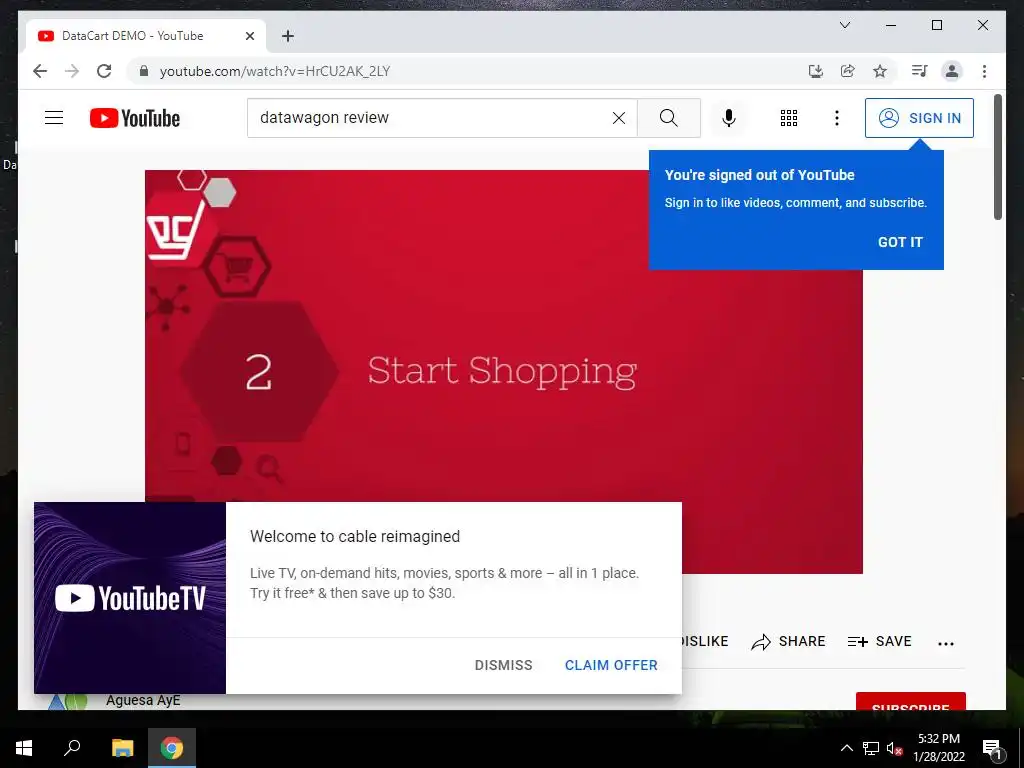Open a new browser tab
The width and height of the screenshot is (1024, 768).
288,36
